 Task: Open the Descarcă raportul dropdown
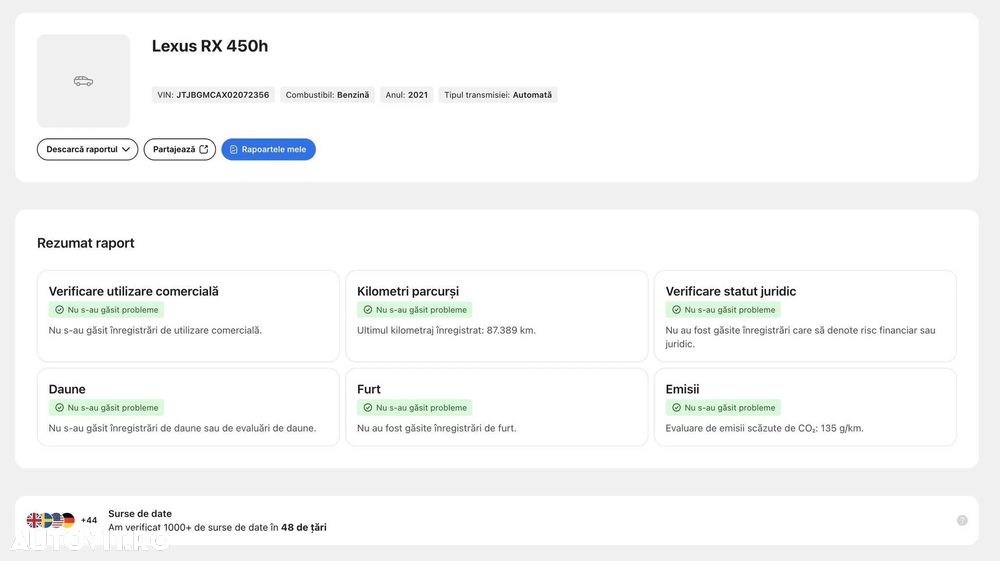coord(87,149)
